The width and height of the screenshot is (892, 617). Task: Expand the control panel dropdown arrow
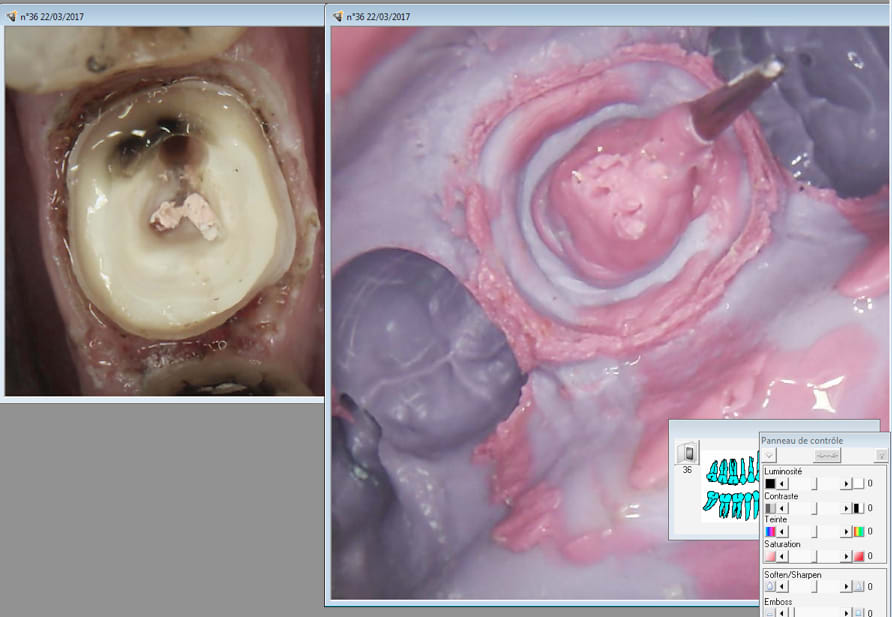pyautogui.click(x=772, y=455)
